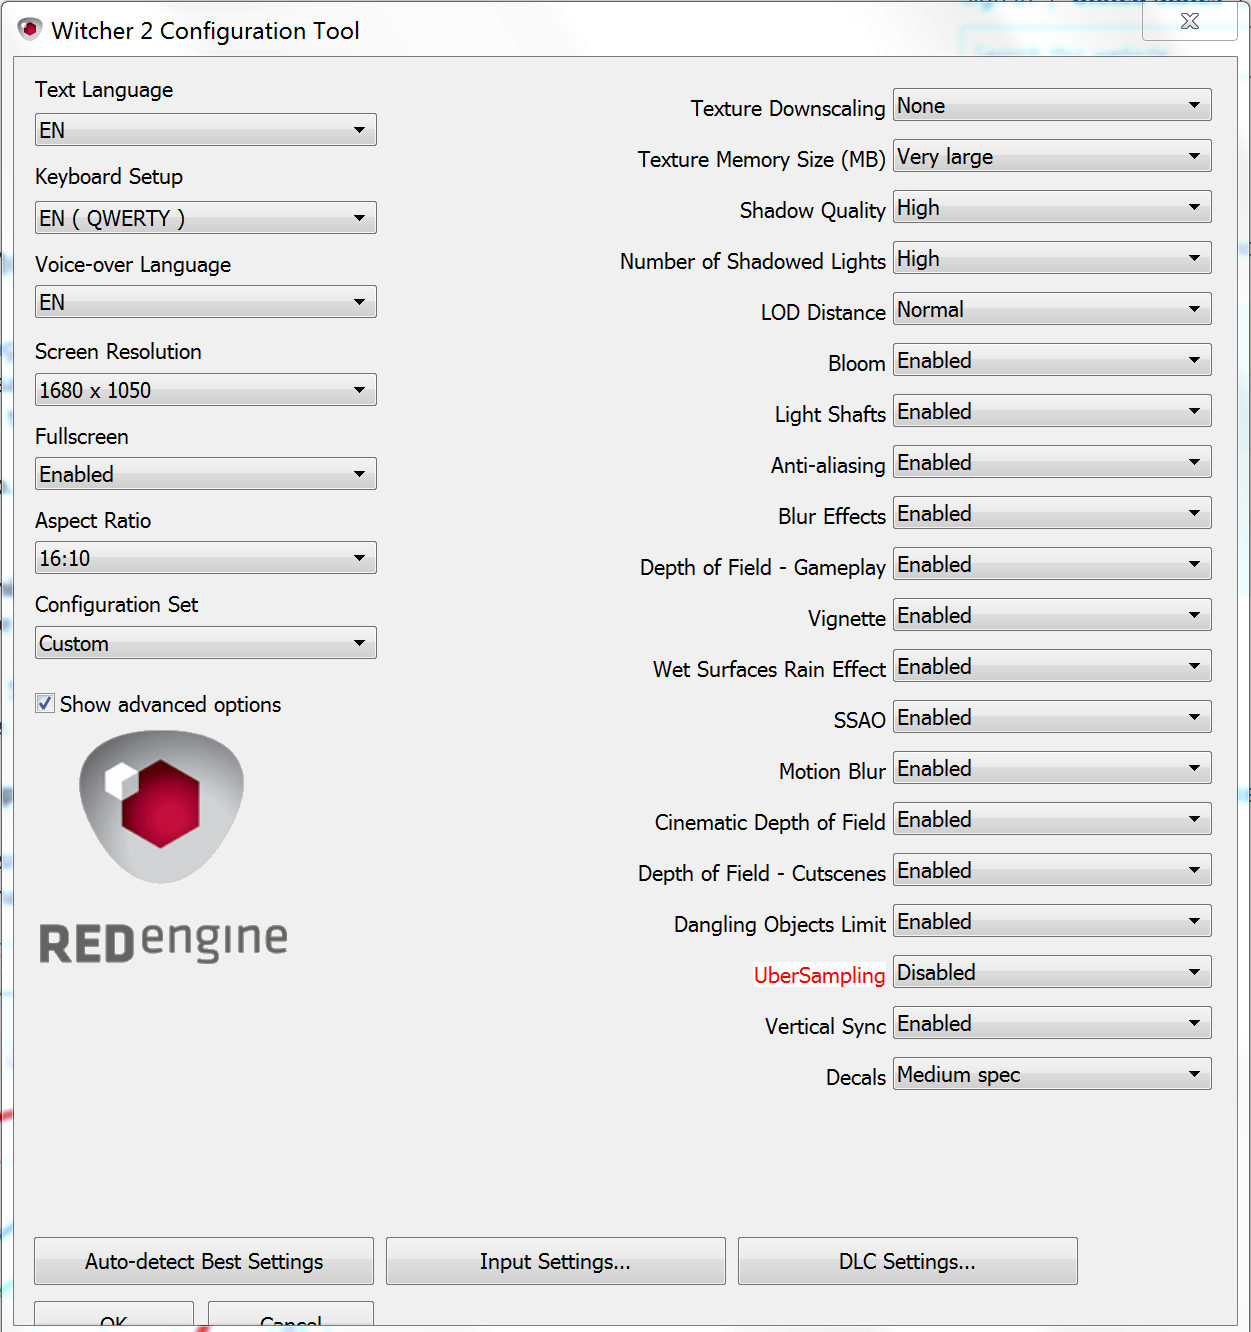The image size is (1251, 1332).
Task: Open Dangling Objects Limit dropdown
Action: [1052, 921]
